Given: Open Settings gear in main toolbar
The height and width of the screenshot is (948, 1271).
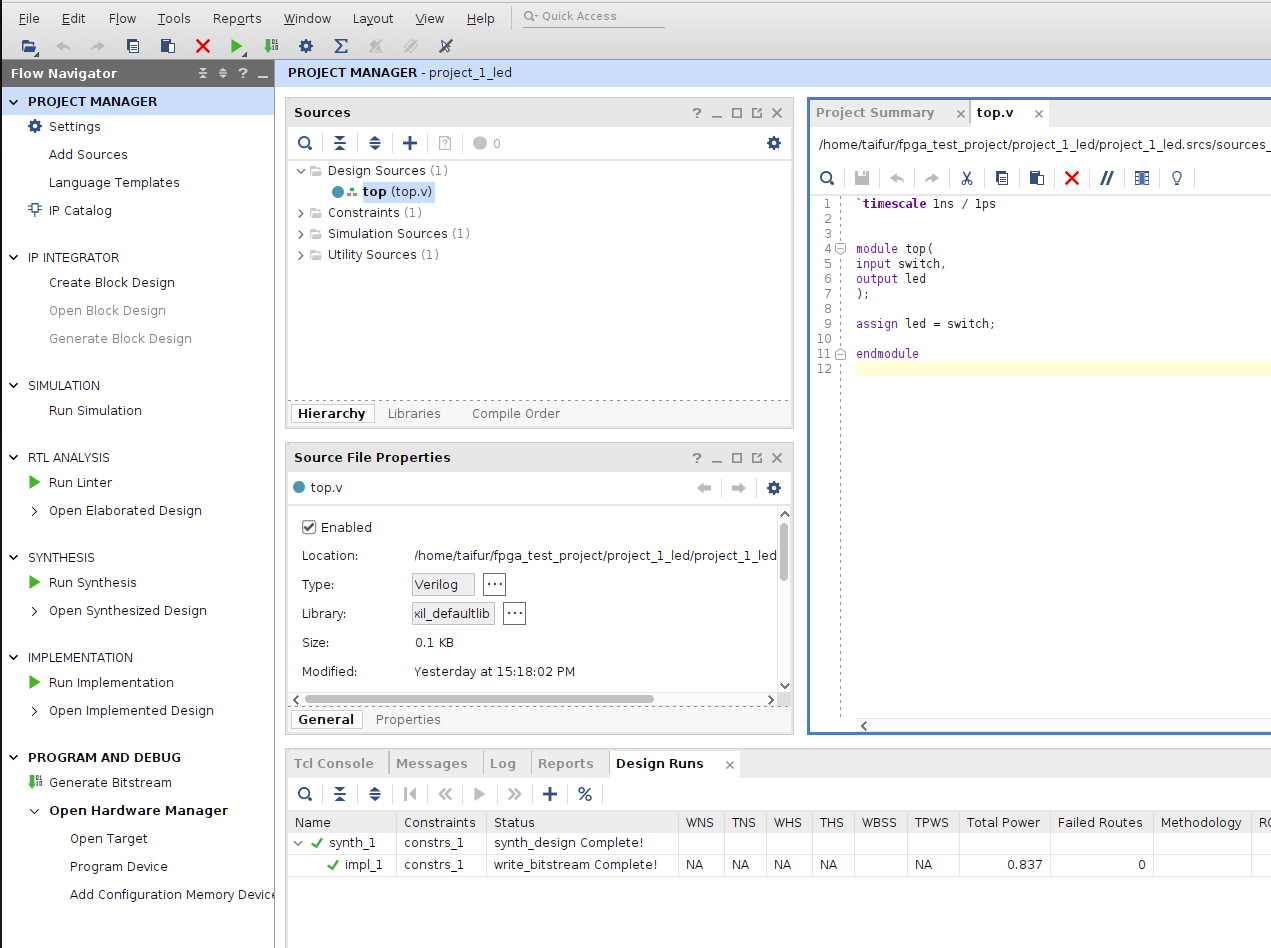Looking at the screenshot, I should [x=306, y=46].
